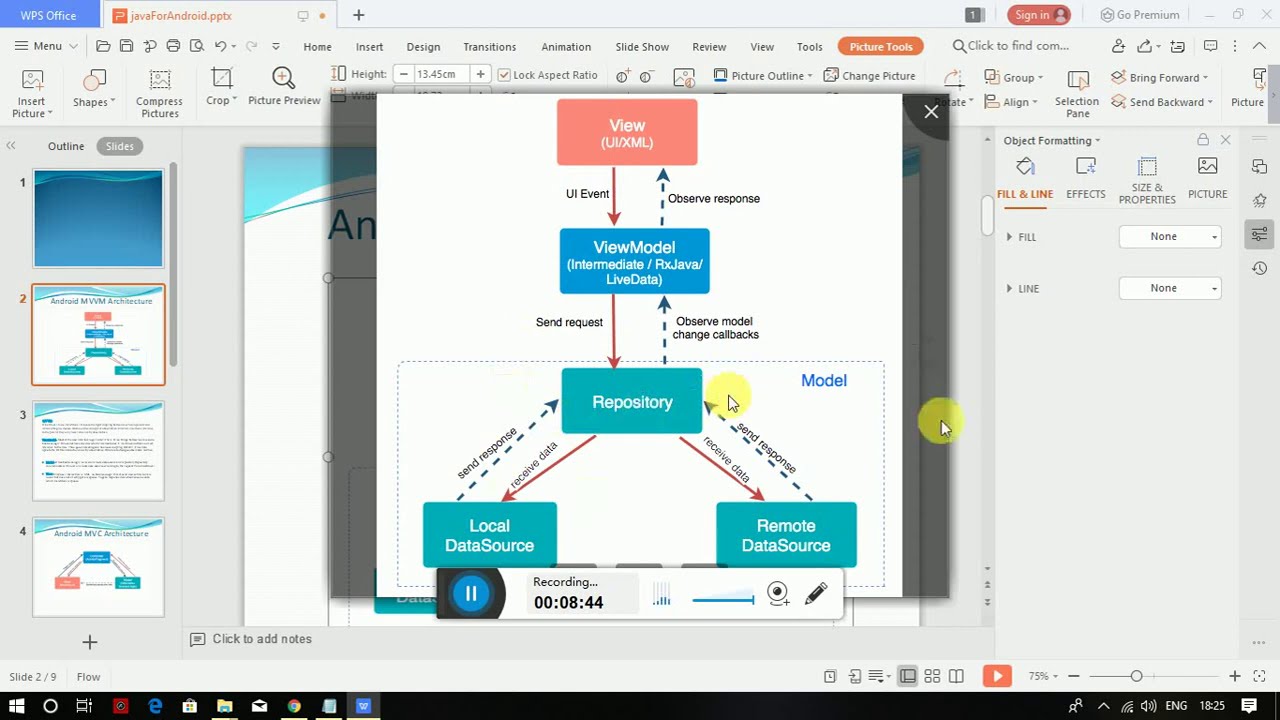Select slide 4 thumbnail Android MVC Architecture

tap(98, 567)
